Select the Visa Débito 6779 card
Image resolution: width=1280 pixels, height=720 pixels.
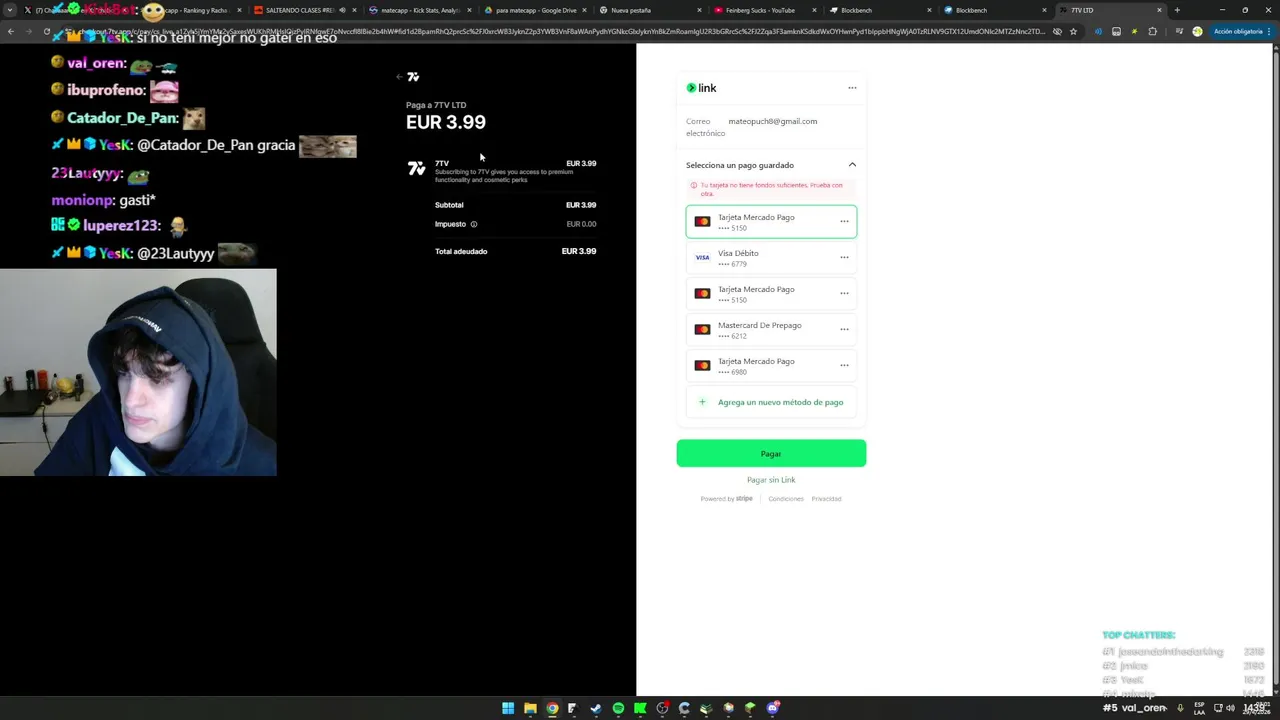(771, 257)
